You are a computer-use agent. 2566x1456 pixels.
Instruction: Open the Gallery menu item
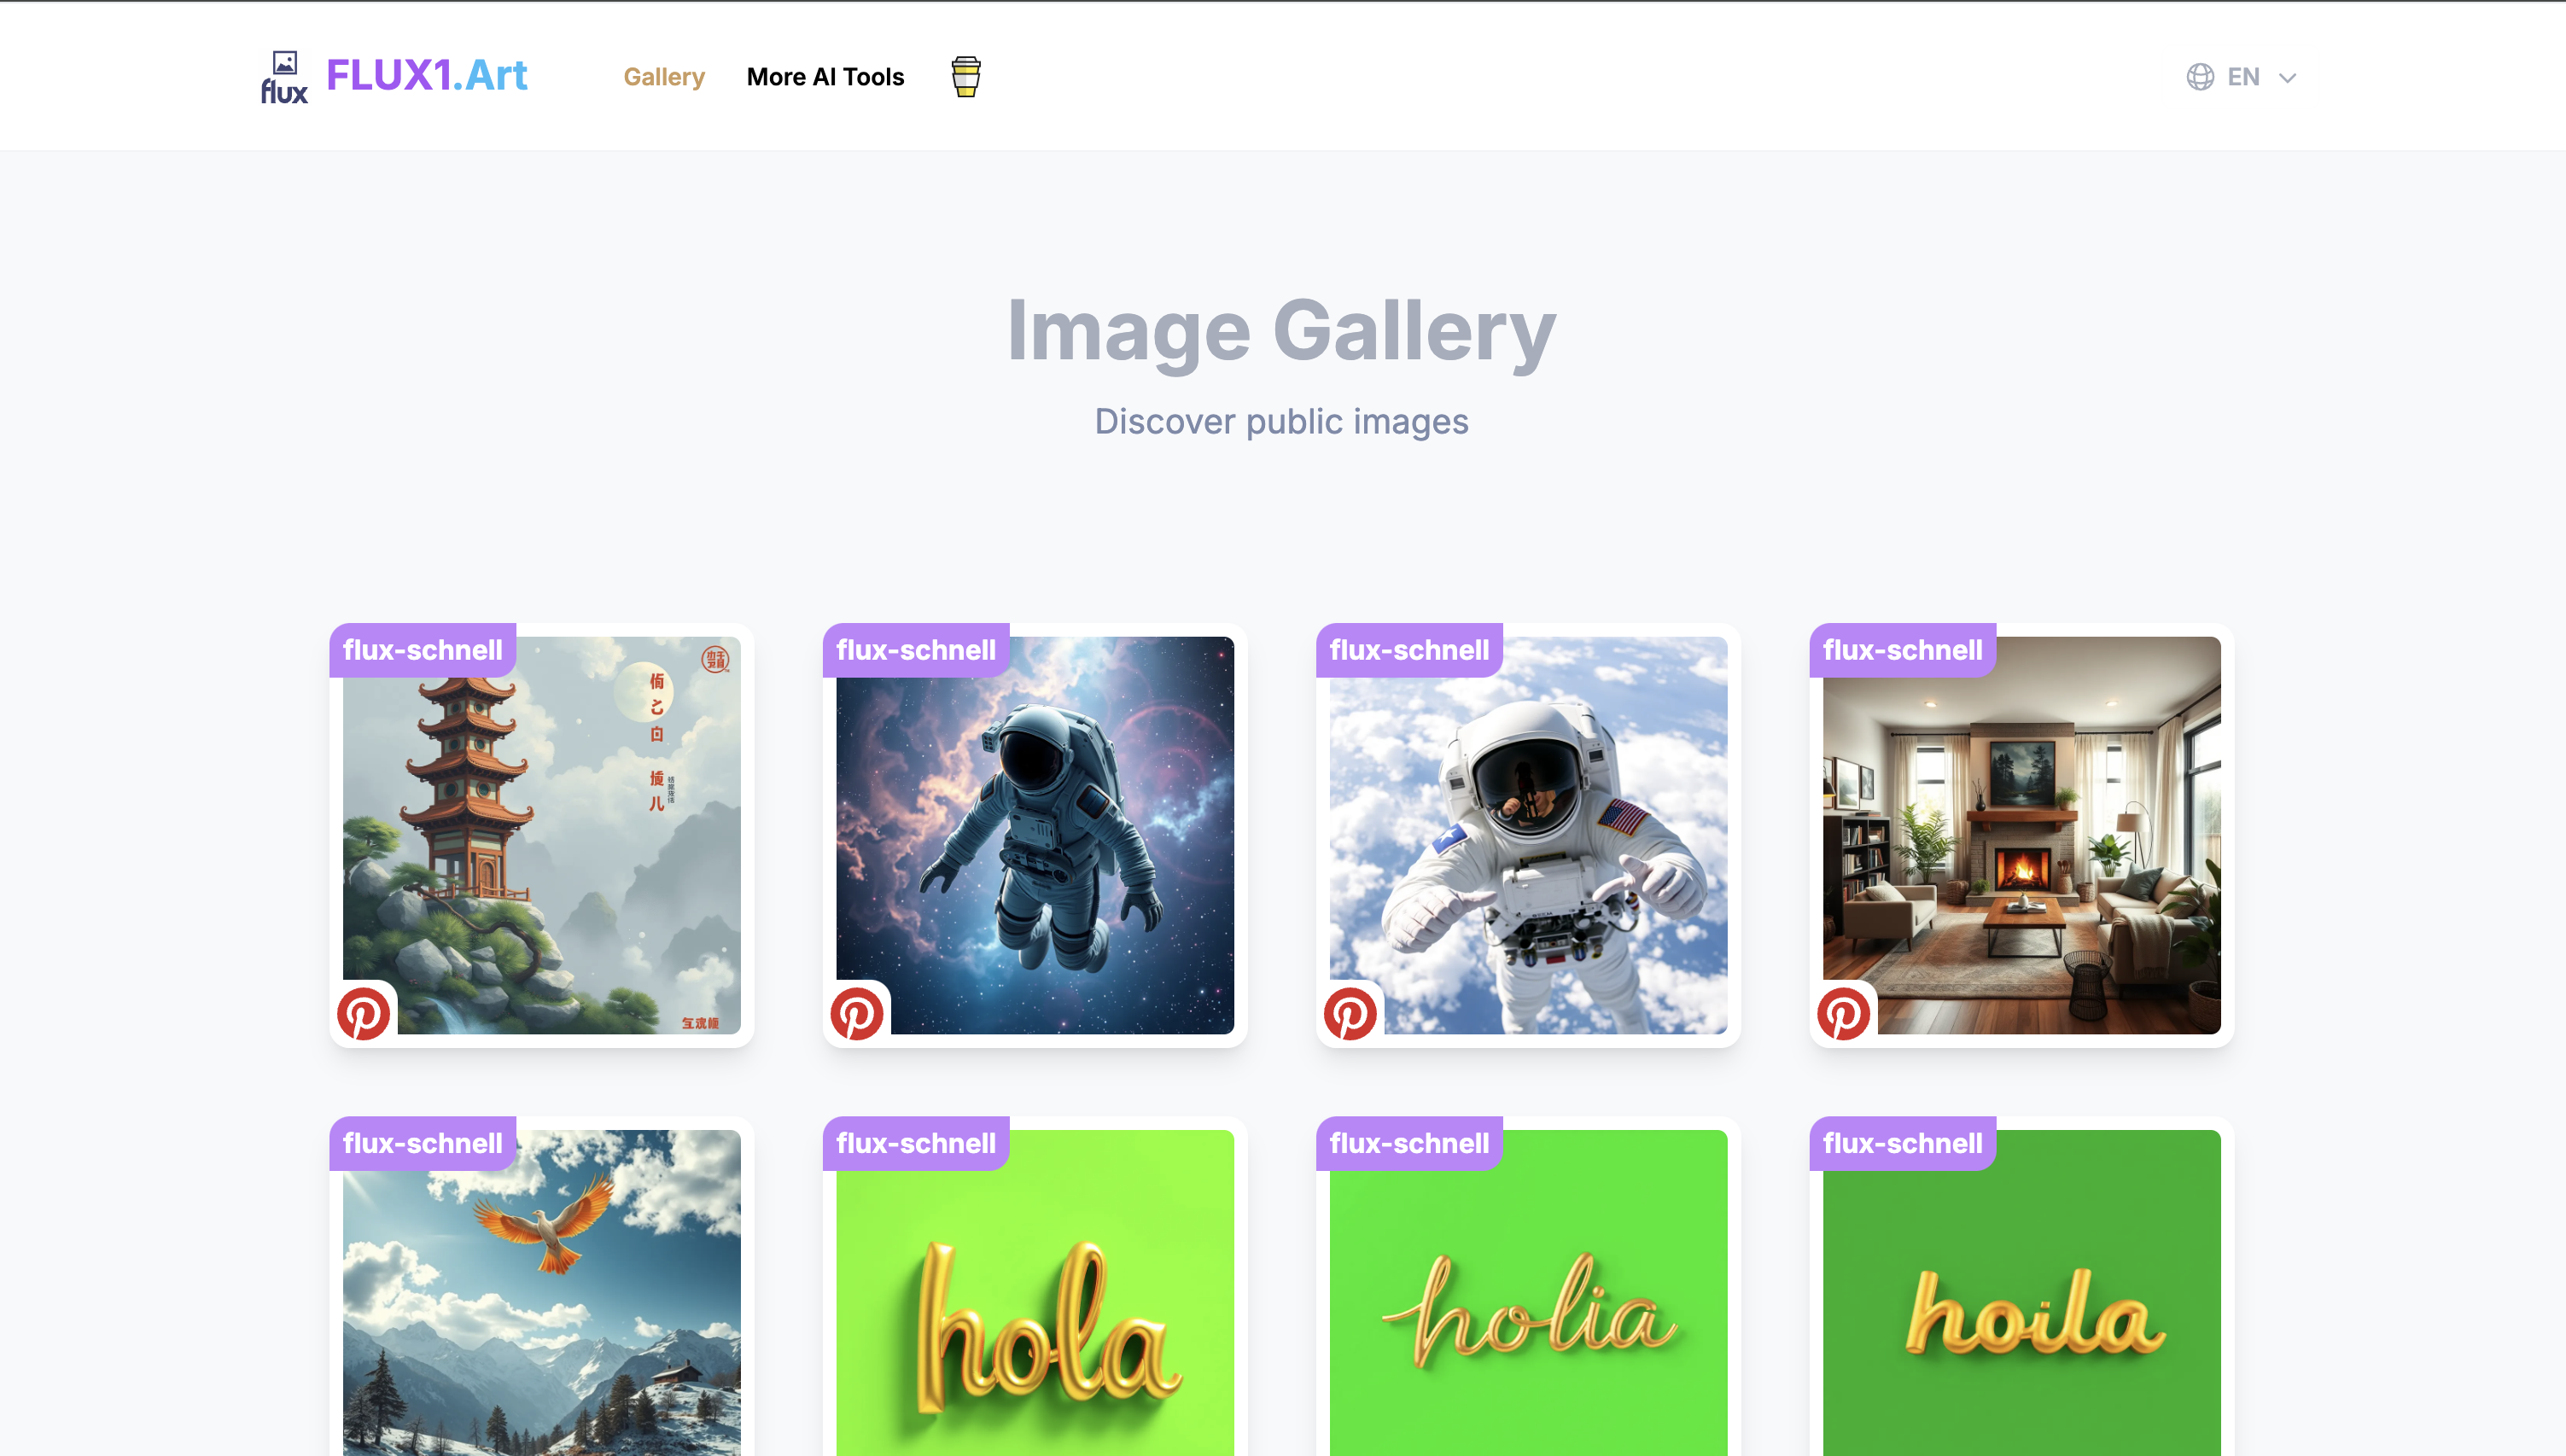click(664, 77)
